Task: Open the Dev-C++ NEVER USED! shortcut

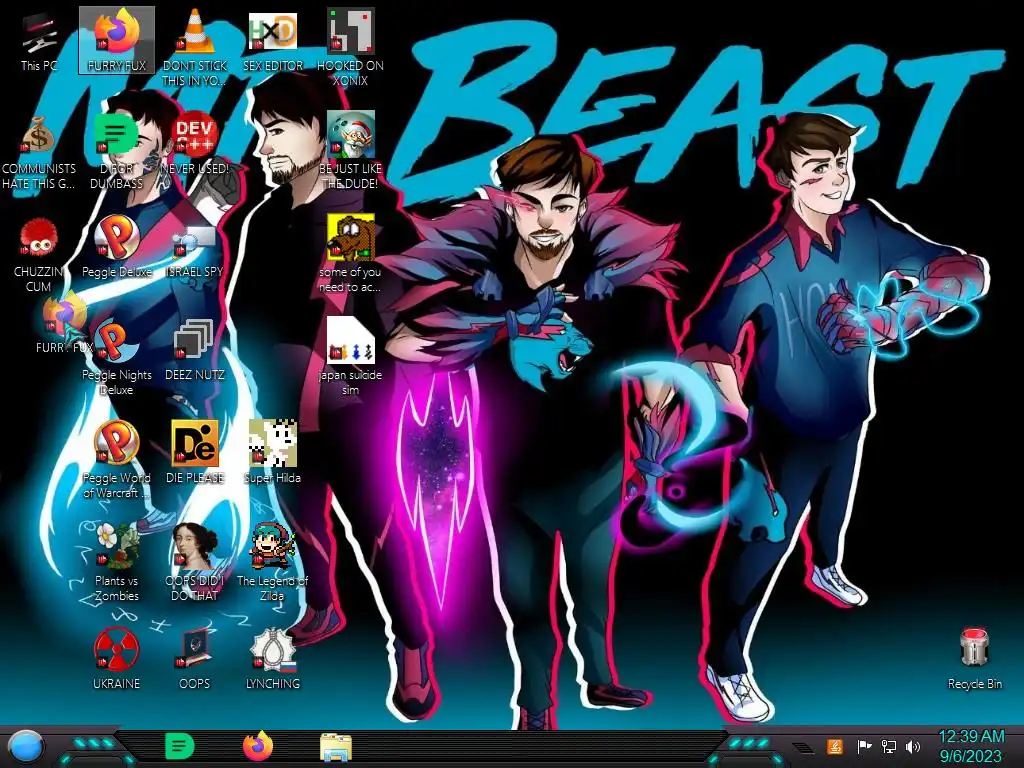Action: pyautogui.click(x=195, y=144)
